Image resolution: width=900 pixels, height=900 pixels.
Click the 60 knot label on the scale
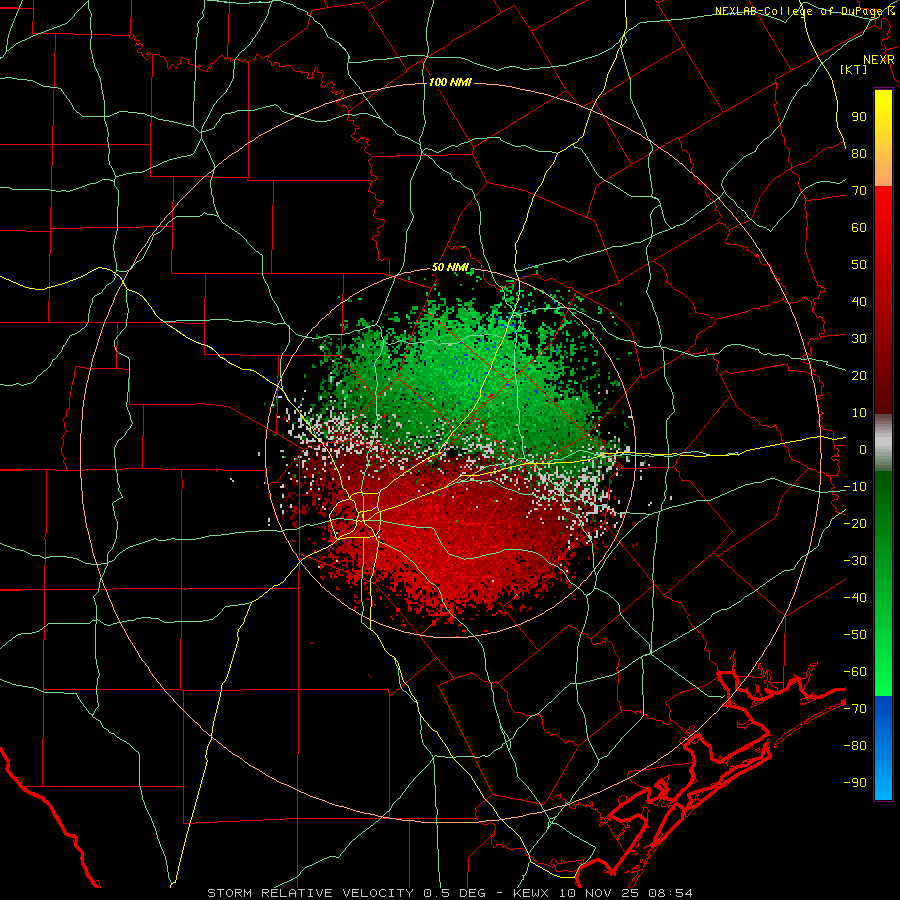(859, 227)
